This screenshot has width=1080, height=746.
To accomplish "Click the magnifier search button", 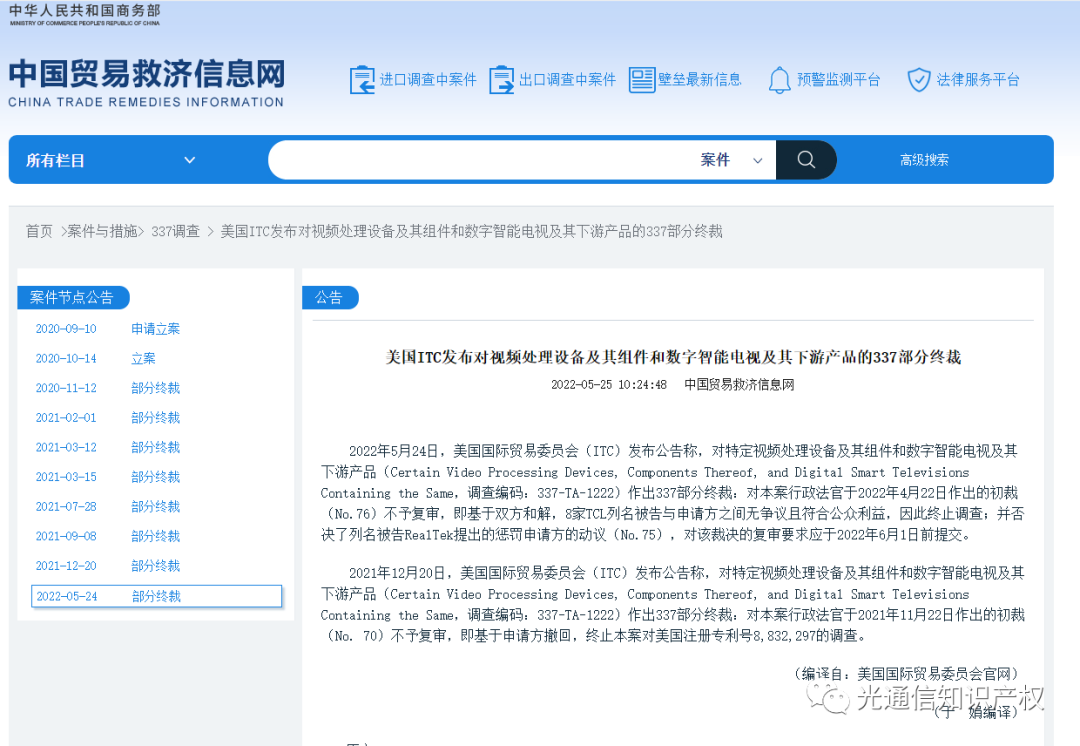I will pyautogui.click(x=806, y=160).
